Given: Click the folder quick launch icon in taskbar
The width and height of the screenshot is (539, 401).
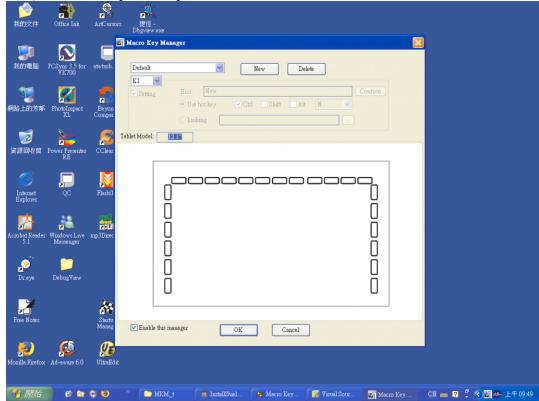Looking at the screenshot, I should pos(80,394).
